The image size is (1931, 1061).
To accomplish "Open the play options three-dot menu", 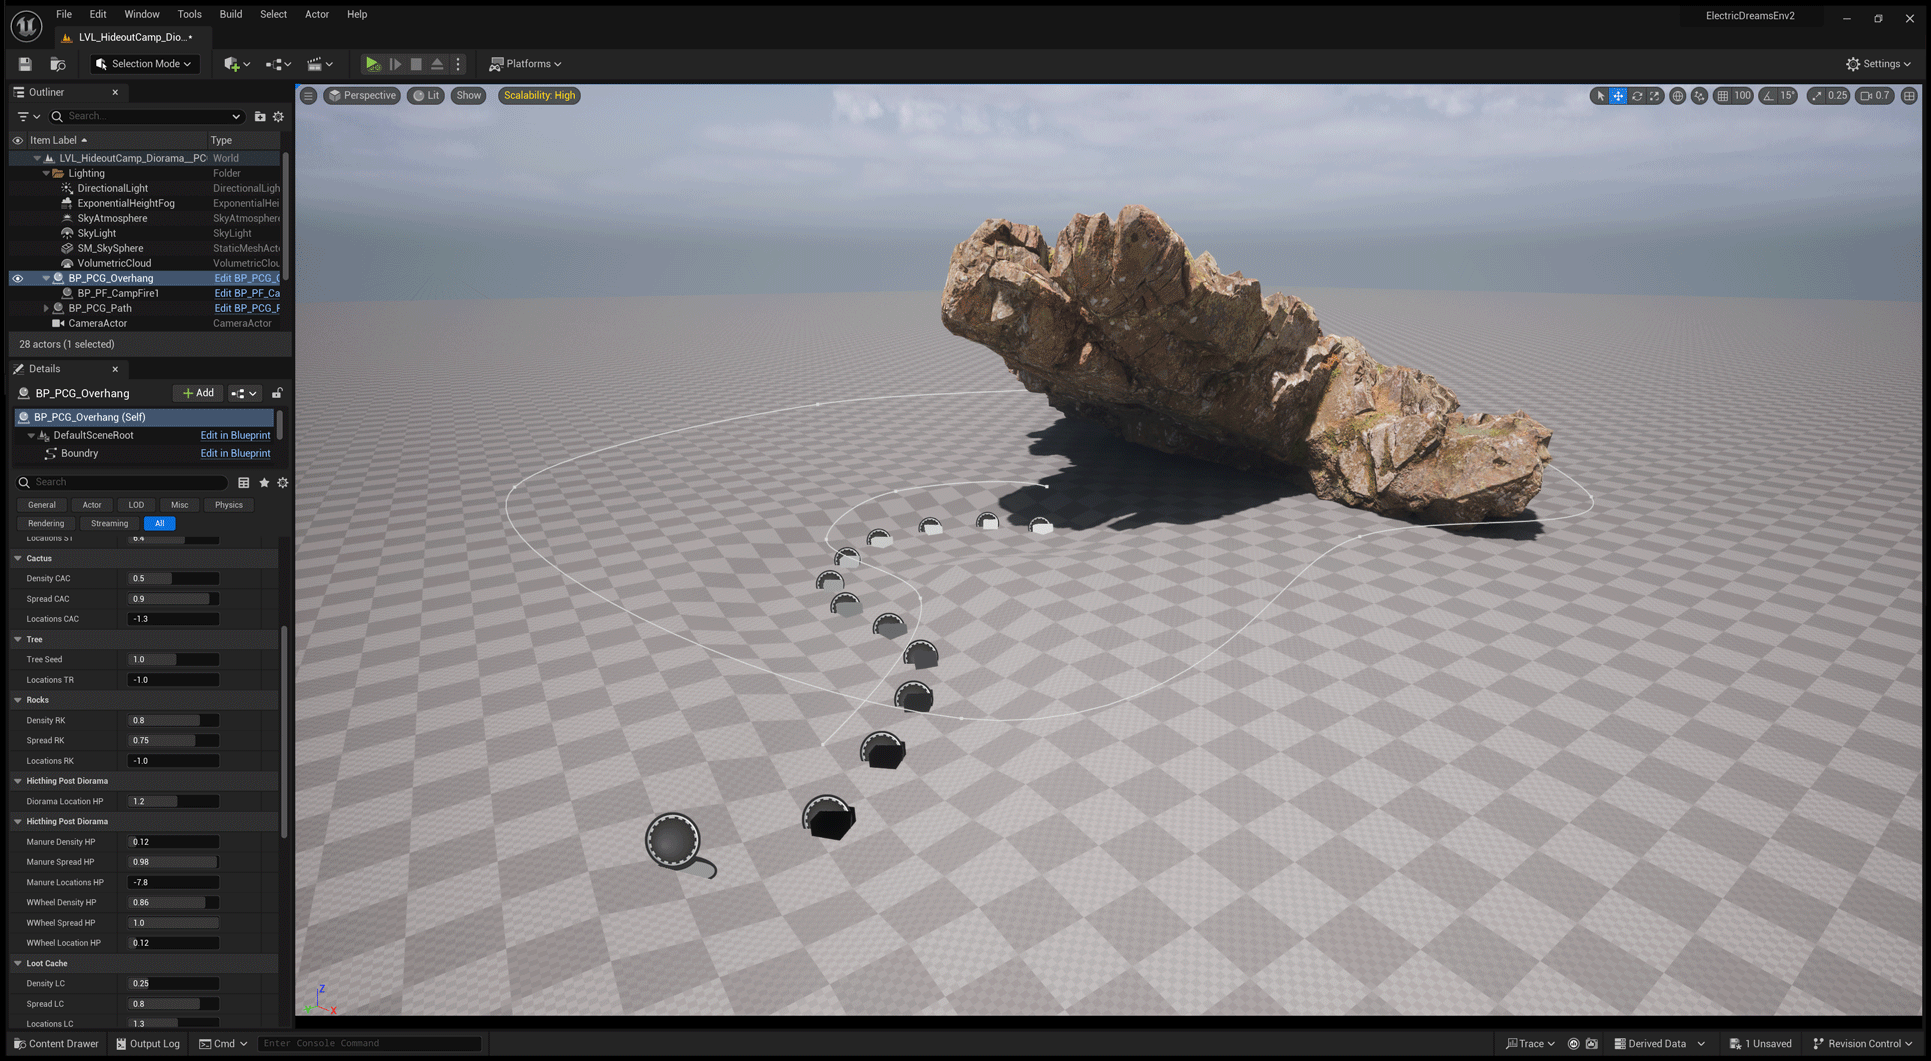I will point(458,64).
